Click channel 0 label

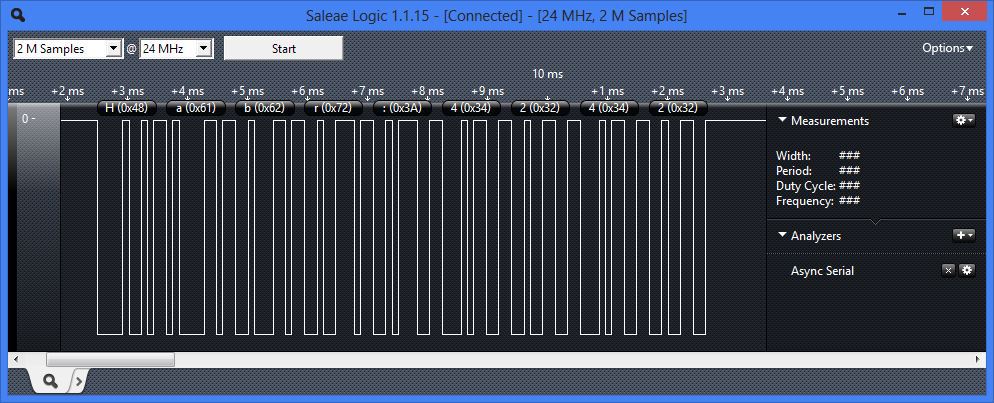pyautogui.click(x=28, y=118)
